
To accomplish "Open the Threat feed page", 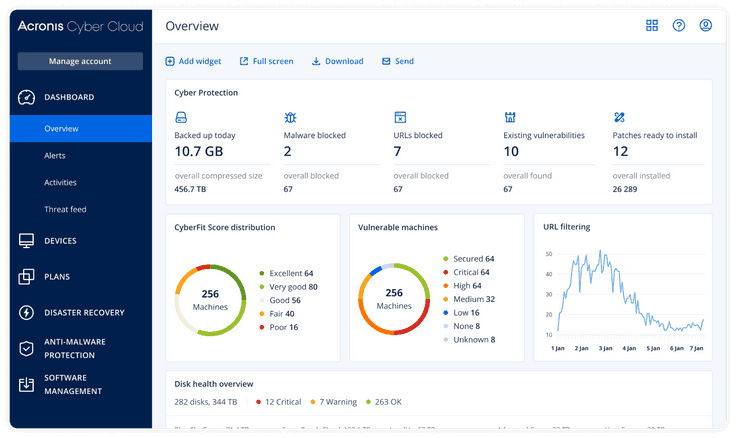I will click(63, 210).
